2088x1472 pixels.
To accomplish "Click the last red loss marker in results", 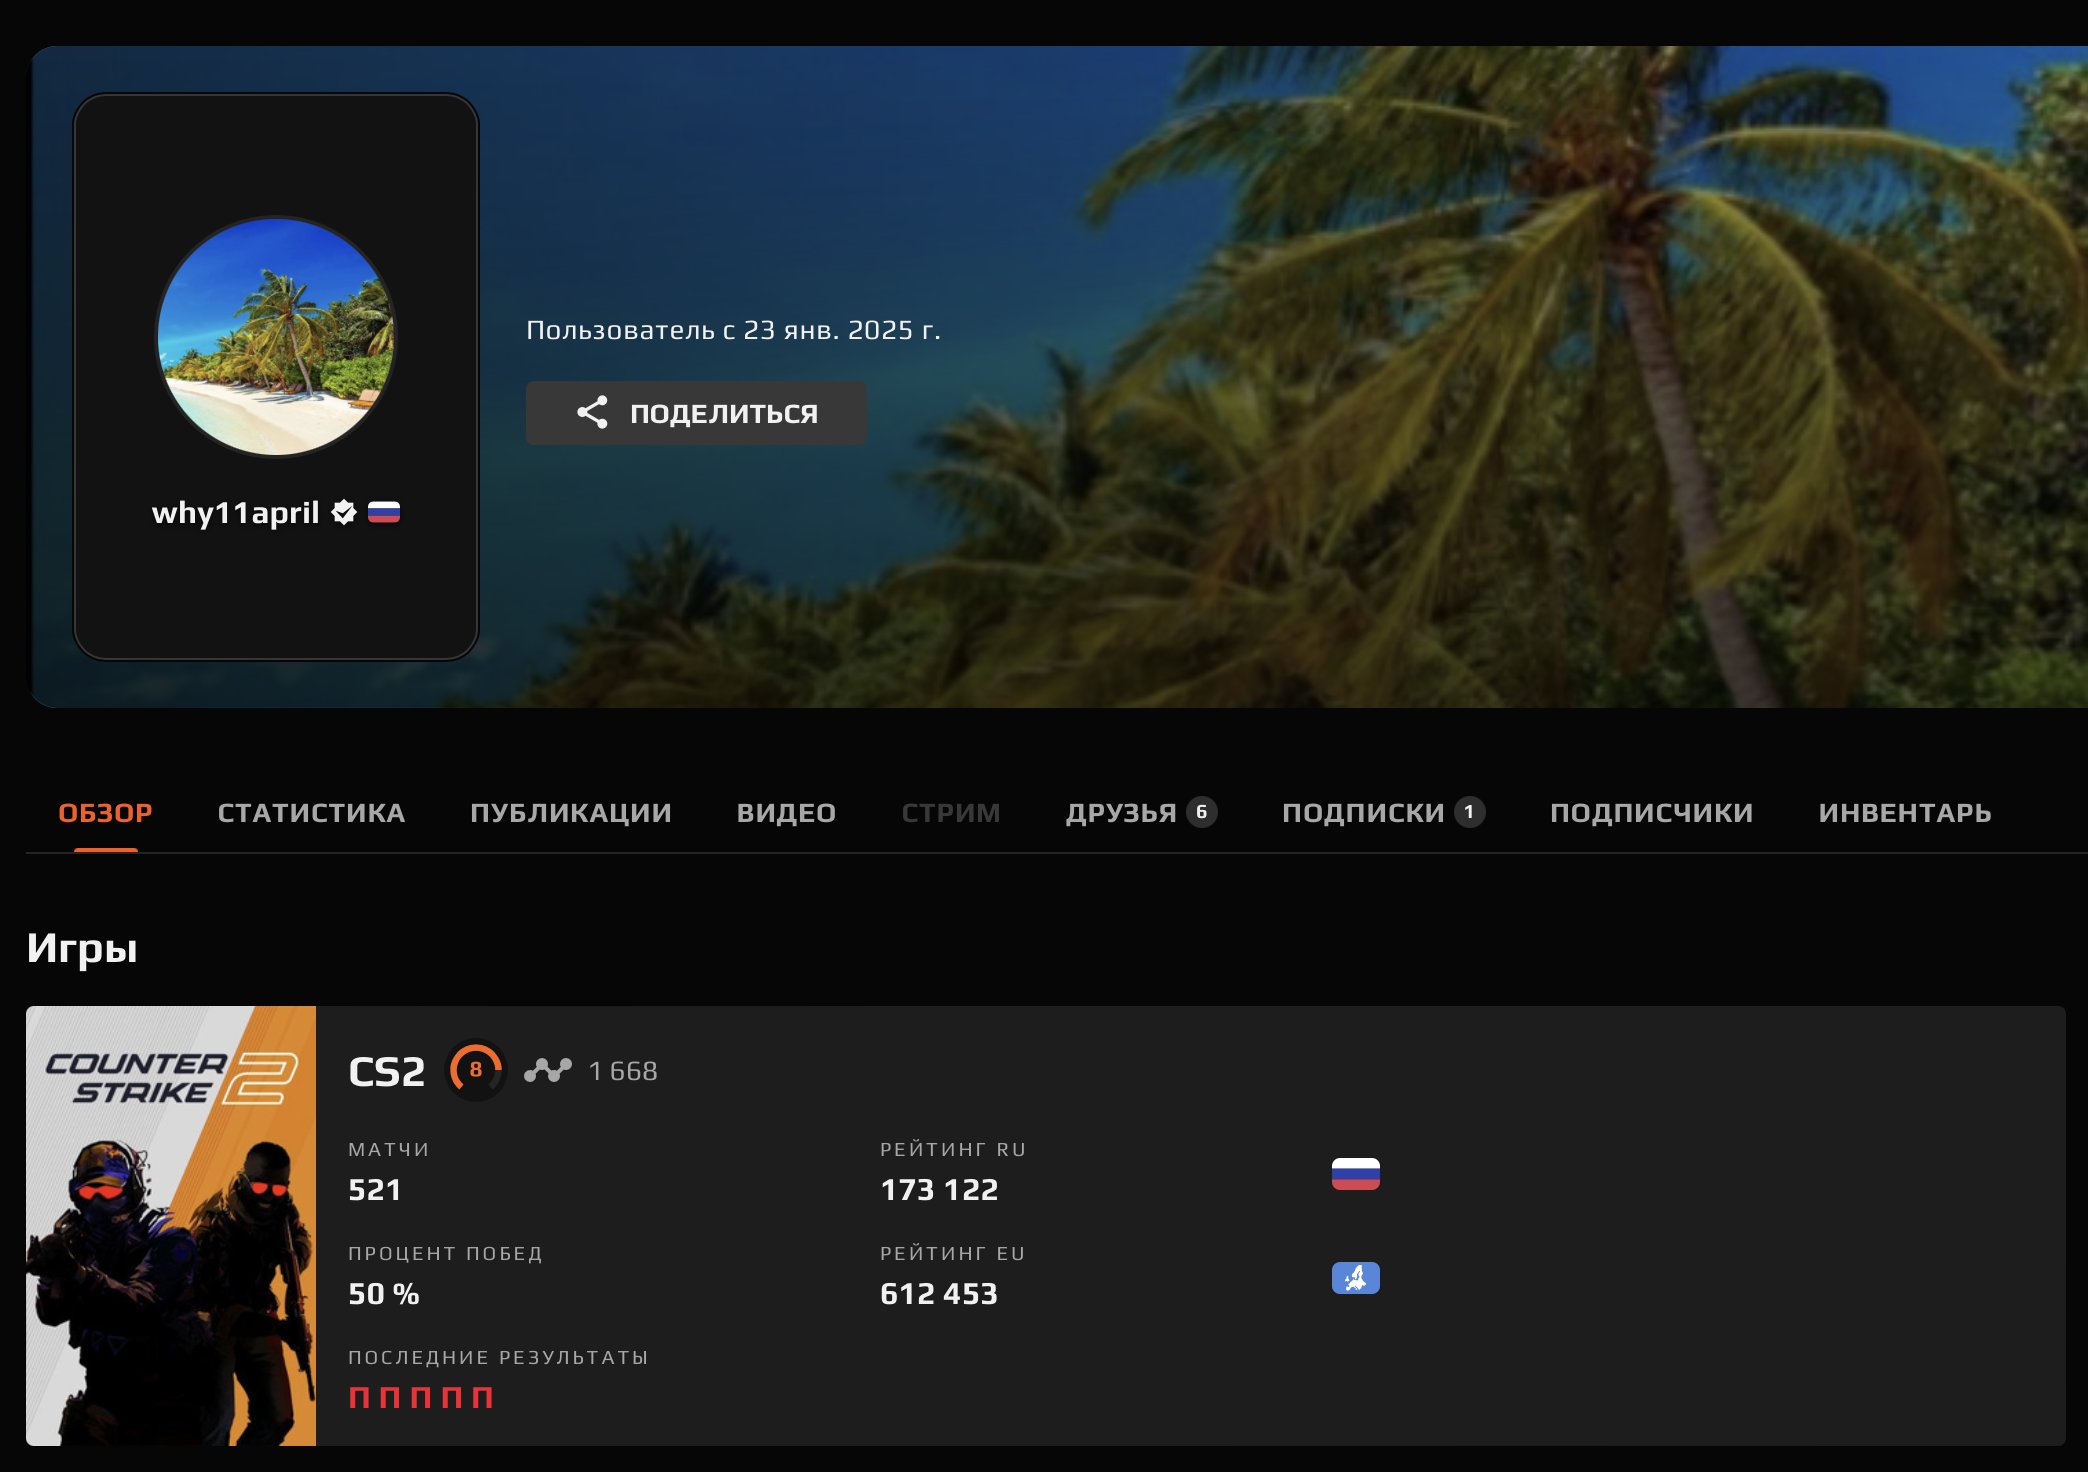I will [482, 1397].
